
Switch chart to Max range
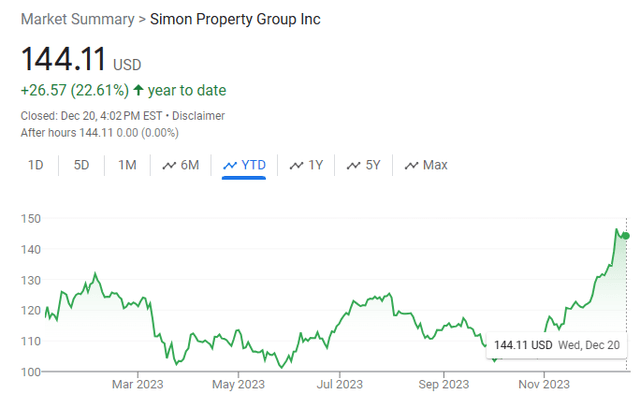pos(435,165)
